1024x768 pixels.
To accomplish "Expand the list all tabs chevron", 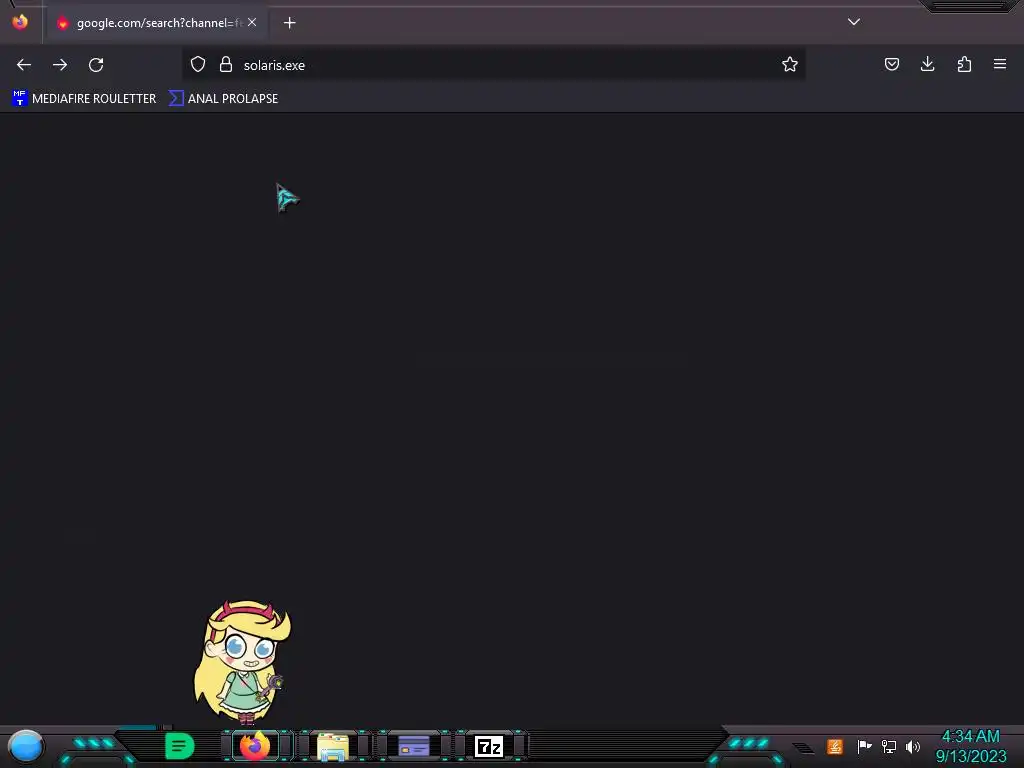I will (854, 22).
